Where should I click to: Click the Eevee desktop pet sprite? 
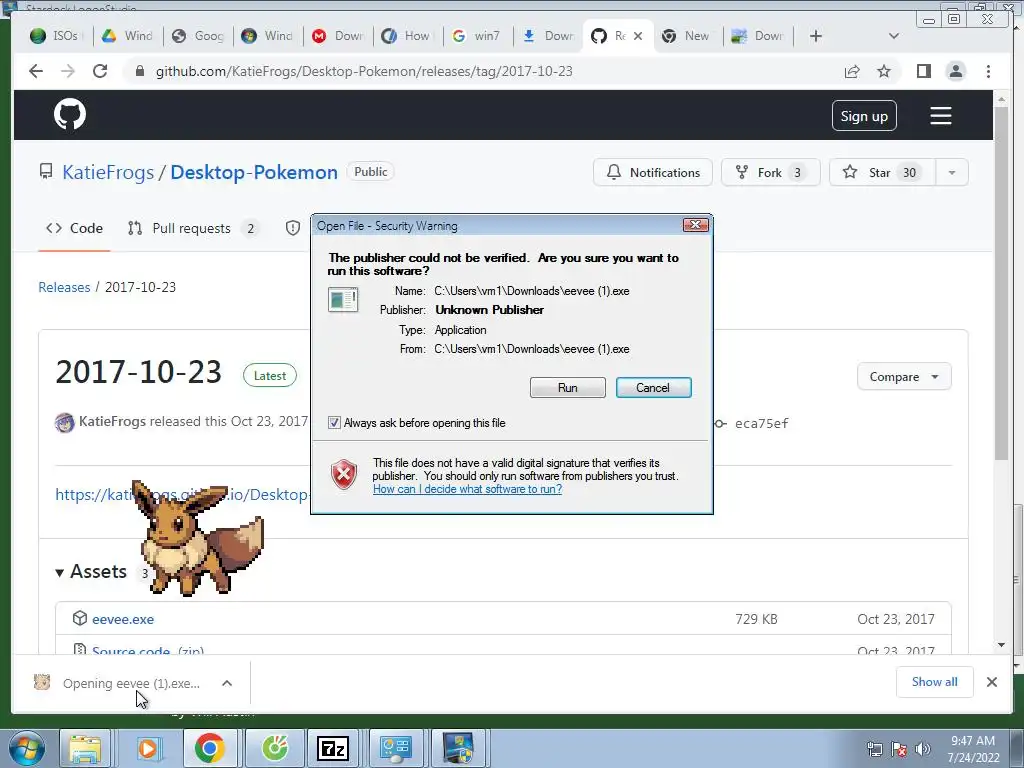(x=197, y=537)
